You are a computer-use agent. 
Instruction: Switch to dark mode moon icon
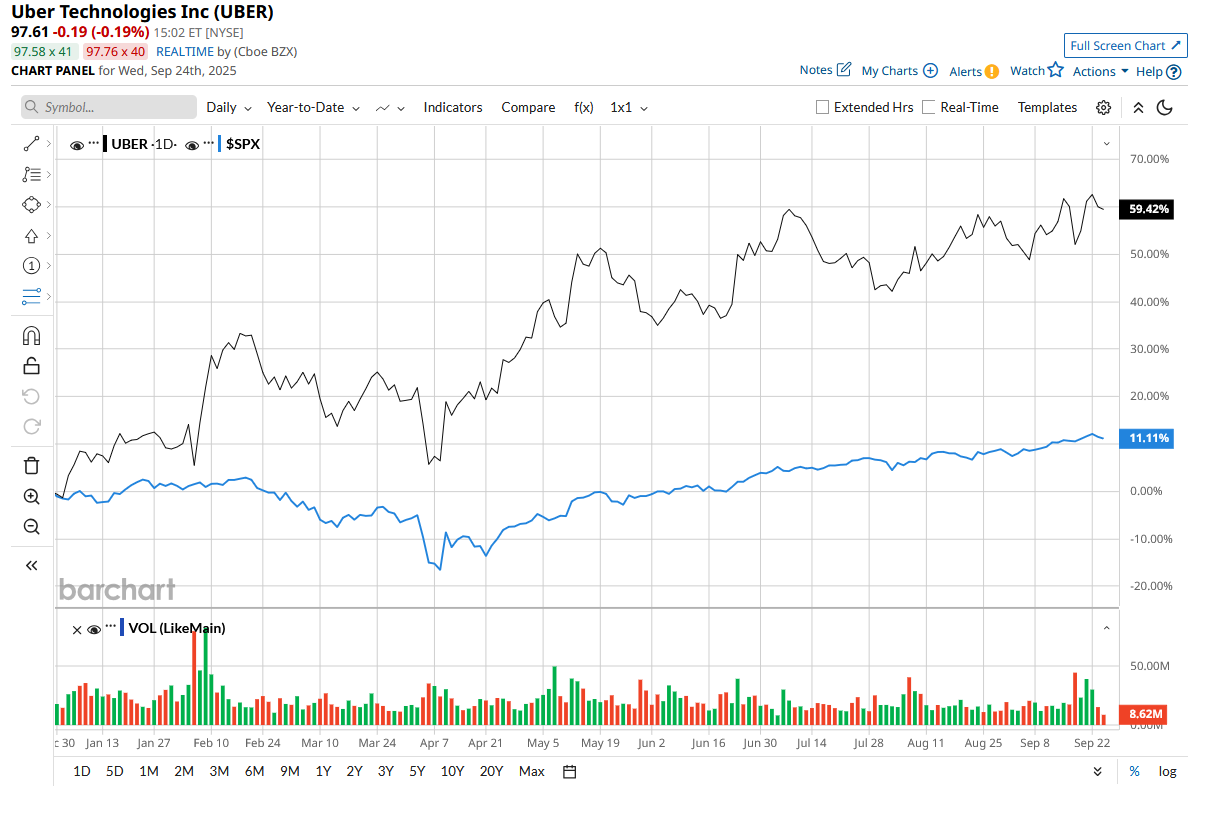tap(1164, 107)
